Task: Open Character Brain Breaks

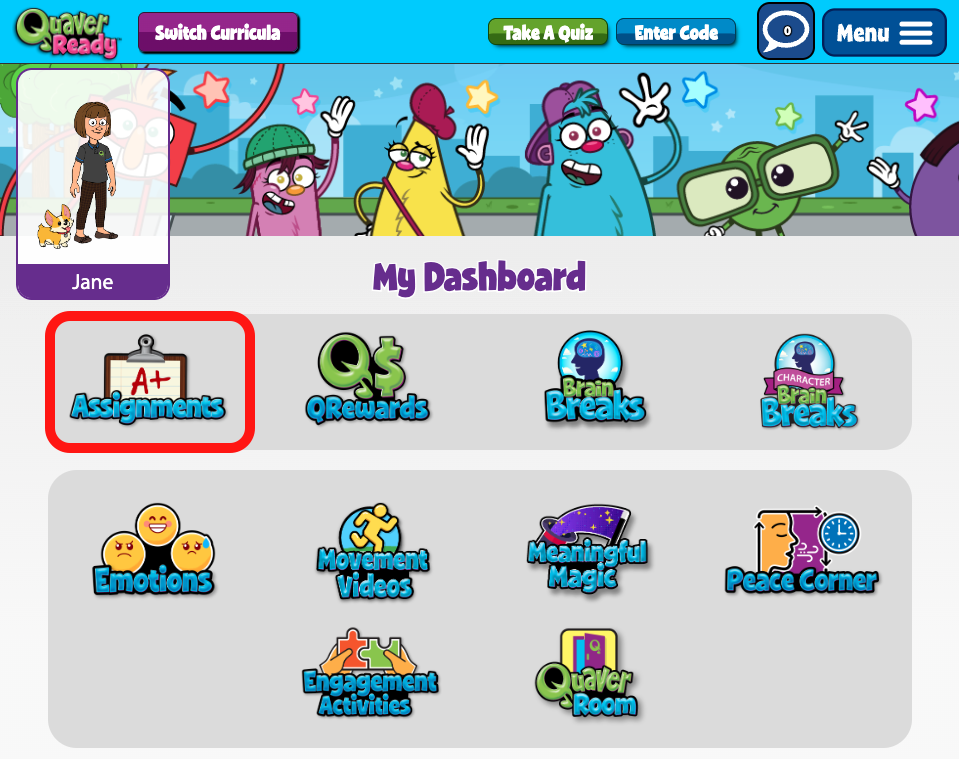Action: pos(809,380)
